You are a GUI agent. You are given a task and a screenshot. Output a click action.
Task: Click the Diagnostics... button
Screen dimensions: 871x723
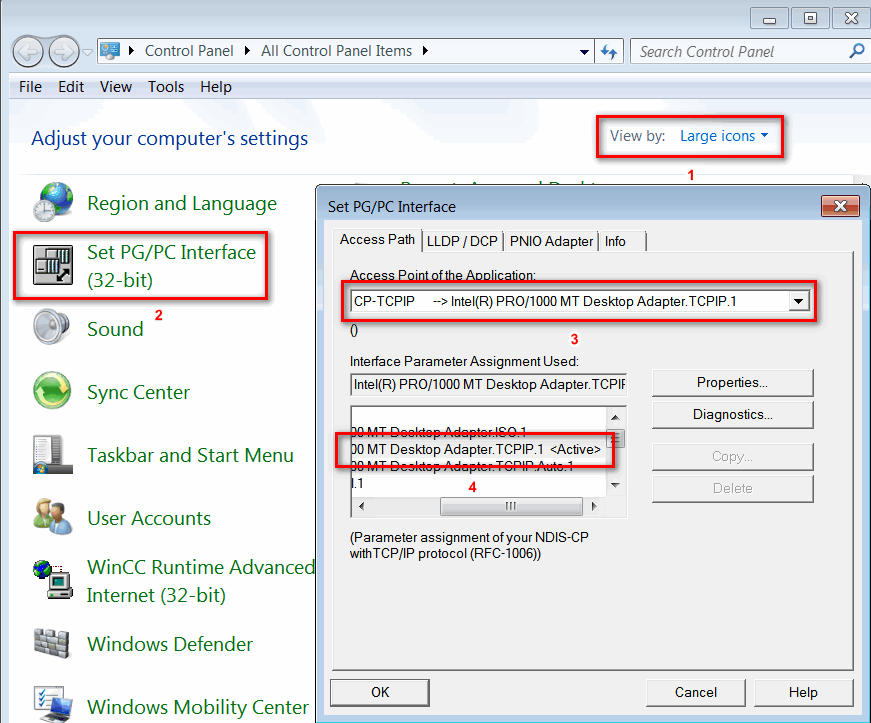pos(732,415)
